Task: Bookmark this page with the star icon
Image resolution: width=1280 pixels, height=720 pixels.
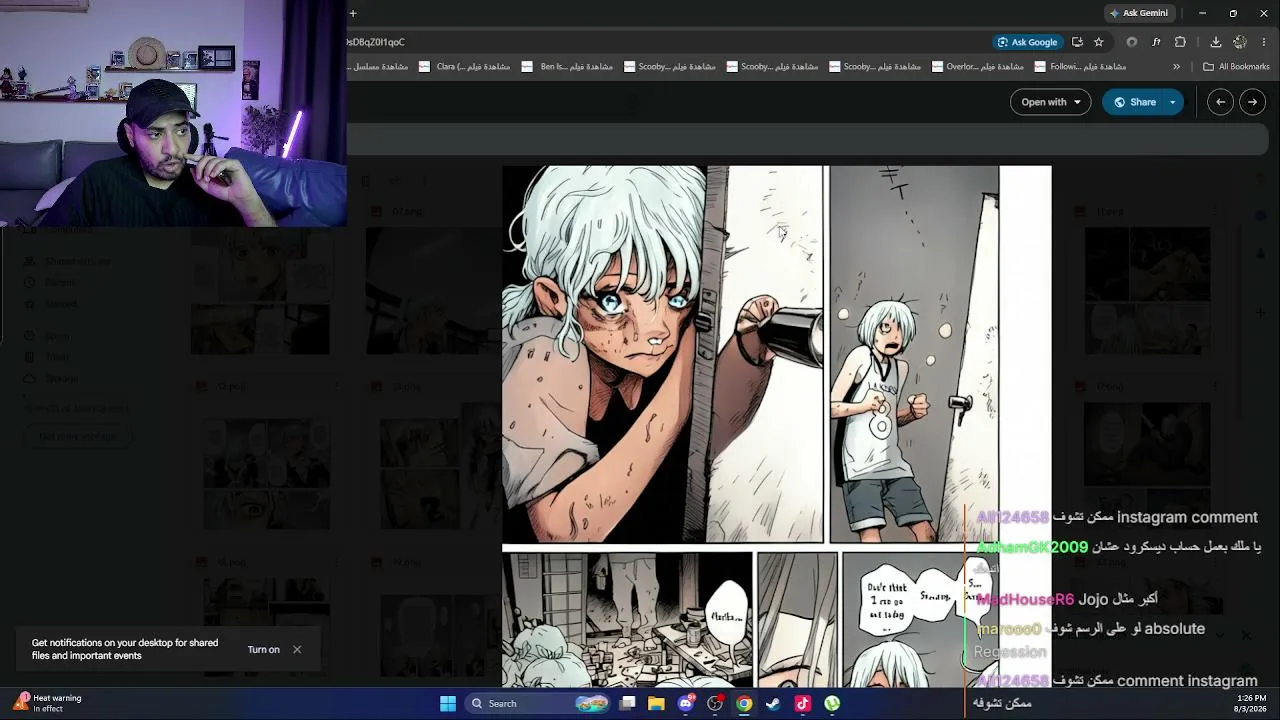Action: (1099, 42)
